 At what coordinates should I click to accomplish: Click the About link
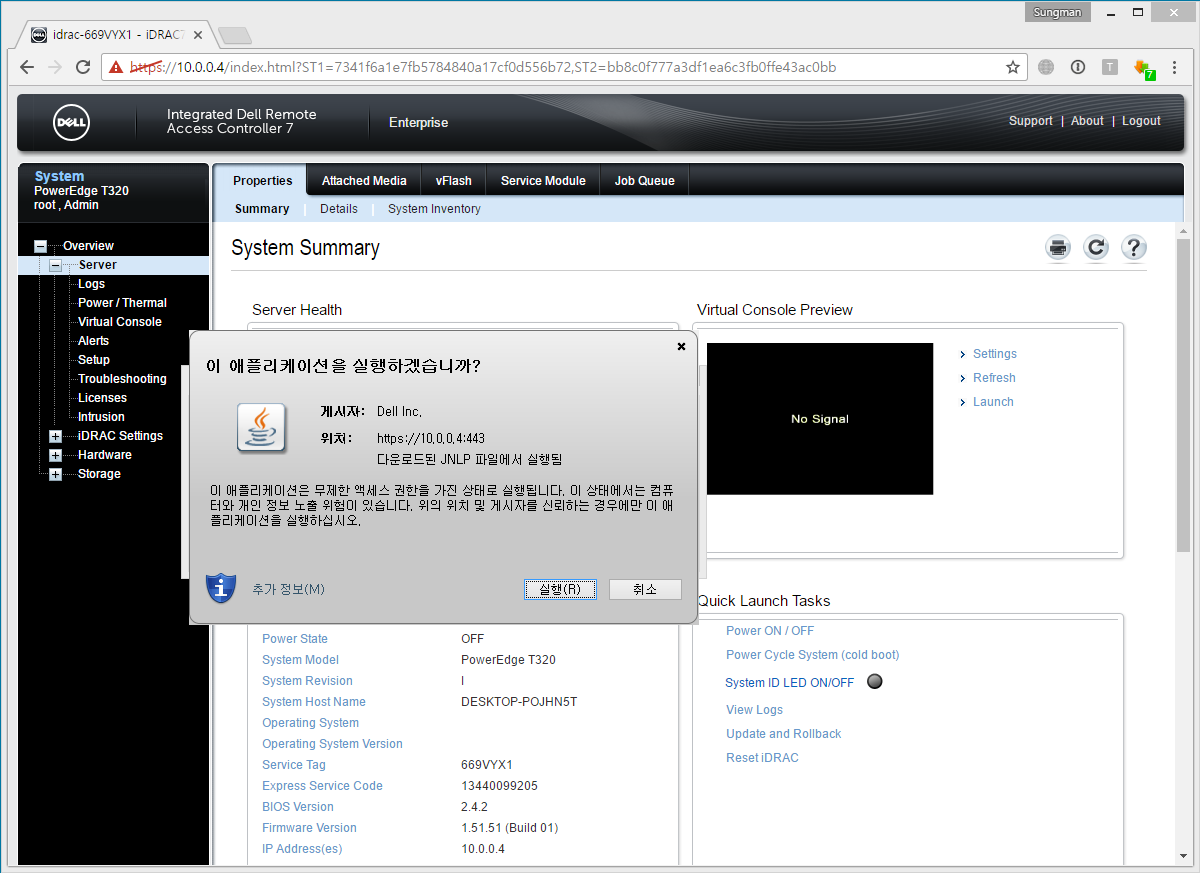[x=1087, y=121]
